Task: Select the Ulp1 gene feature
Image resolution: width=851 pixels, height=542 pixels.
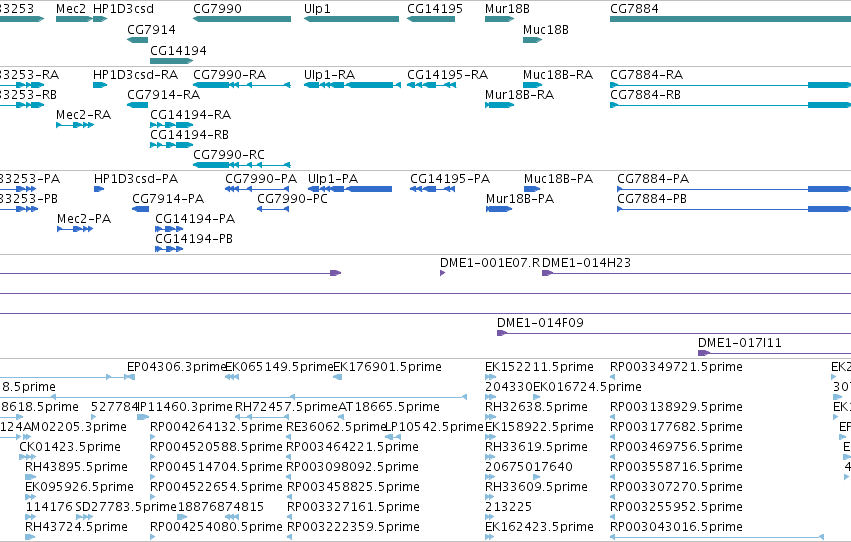Action: pos(351,19)
